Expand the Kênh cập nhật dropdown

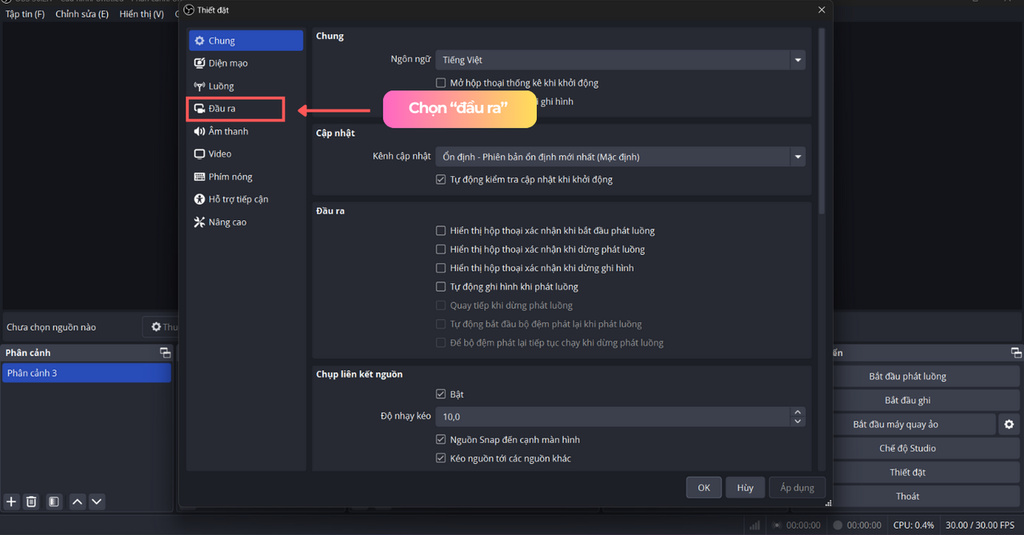(620, 157)
